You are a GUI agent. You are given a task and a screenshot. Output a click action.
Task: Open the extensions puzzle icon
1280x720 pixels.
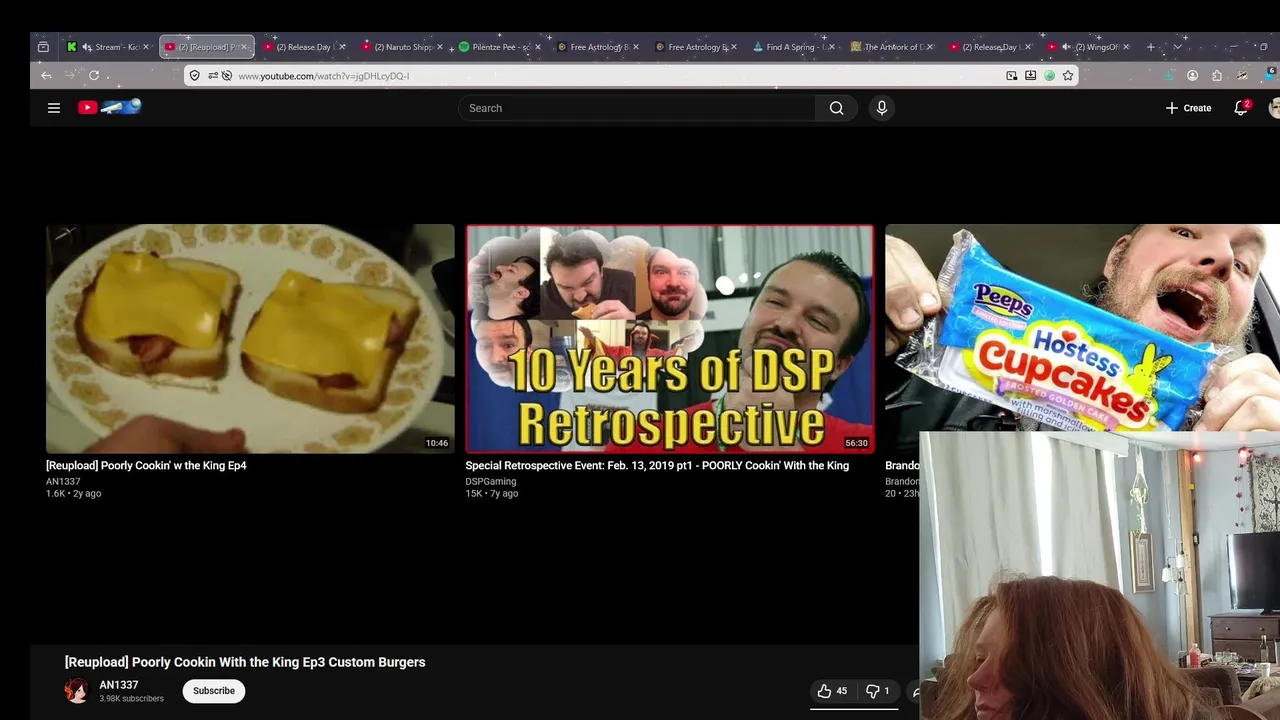coord(1216,75)
